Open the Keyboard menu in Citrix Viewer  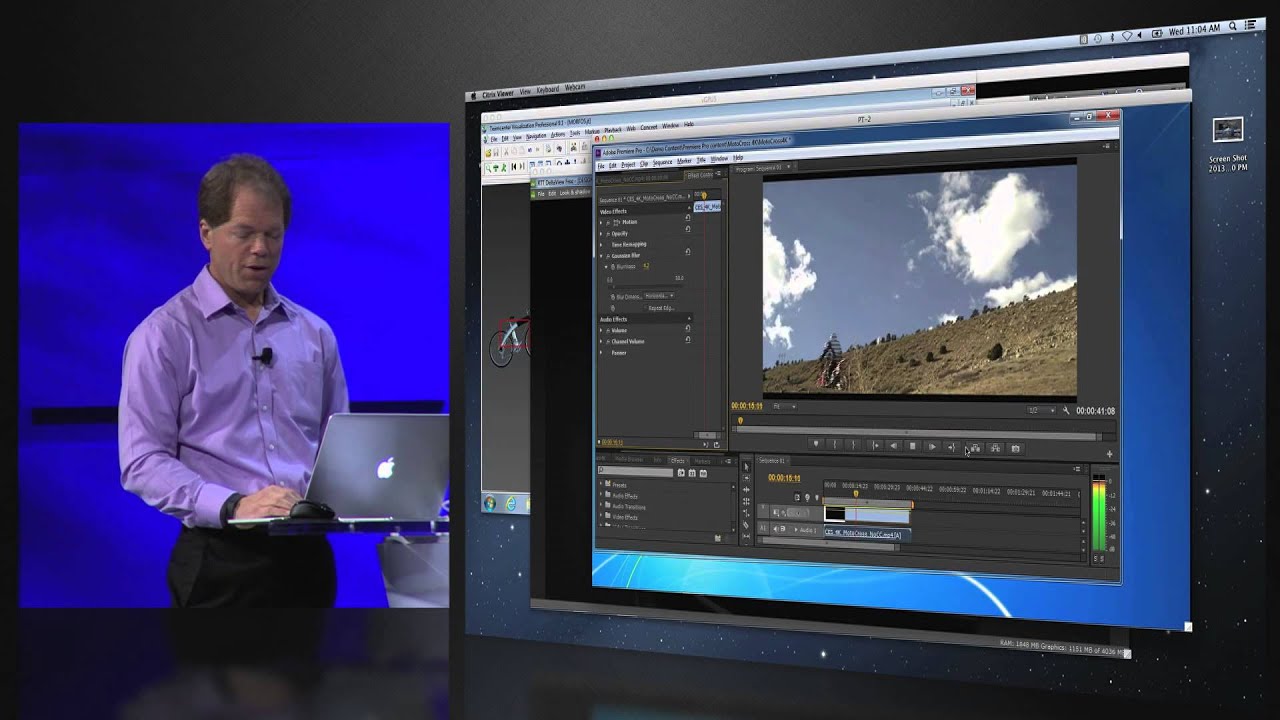[x=548, y=90]
